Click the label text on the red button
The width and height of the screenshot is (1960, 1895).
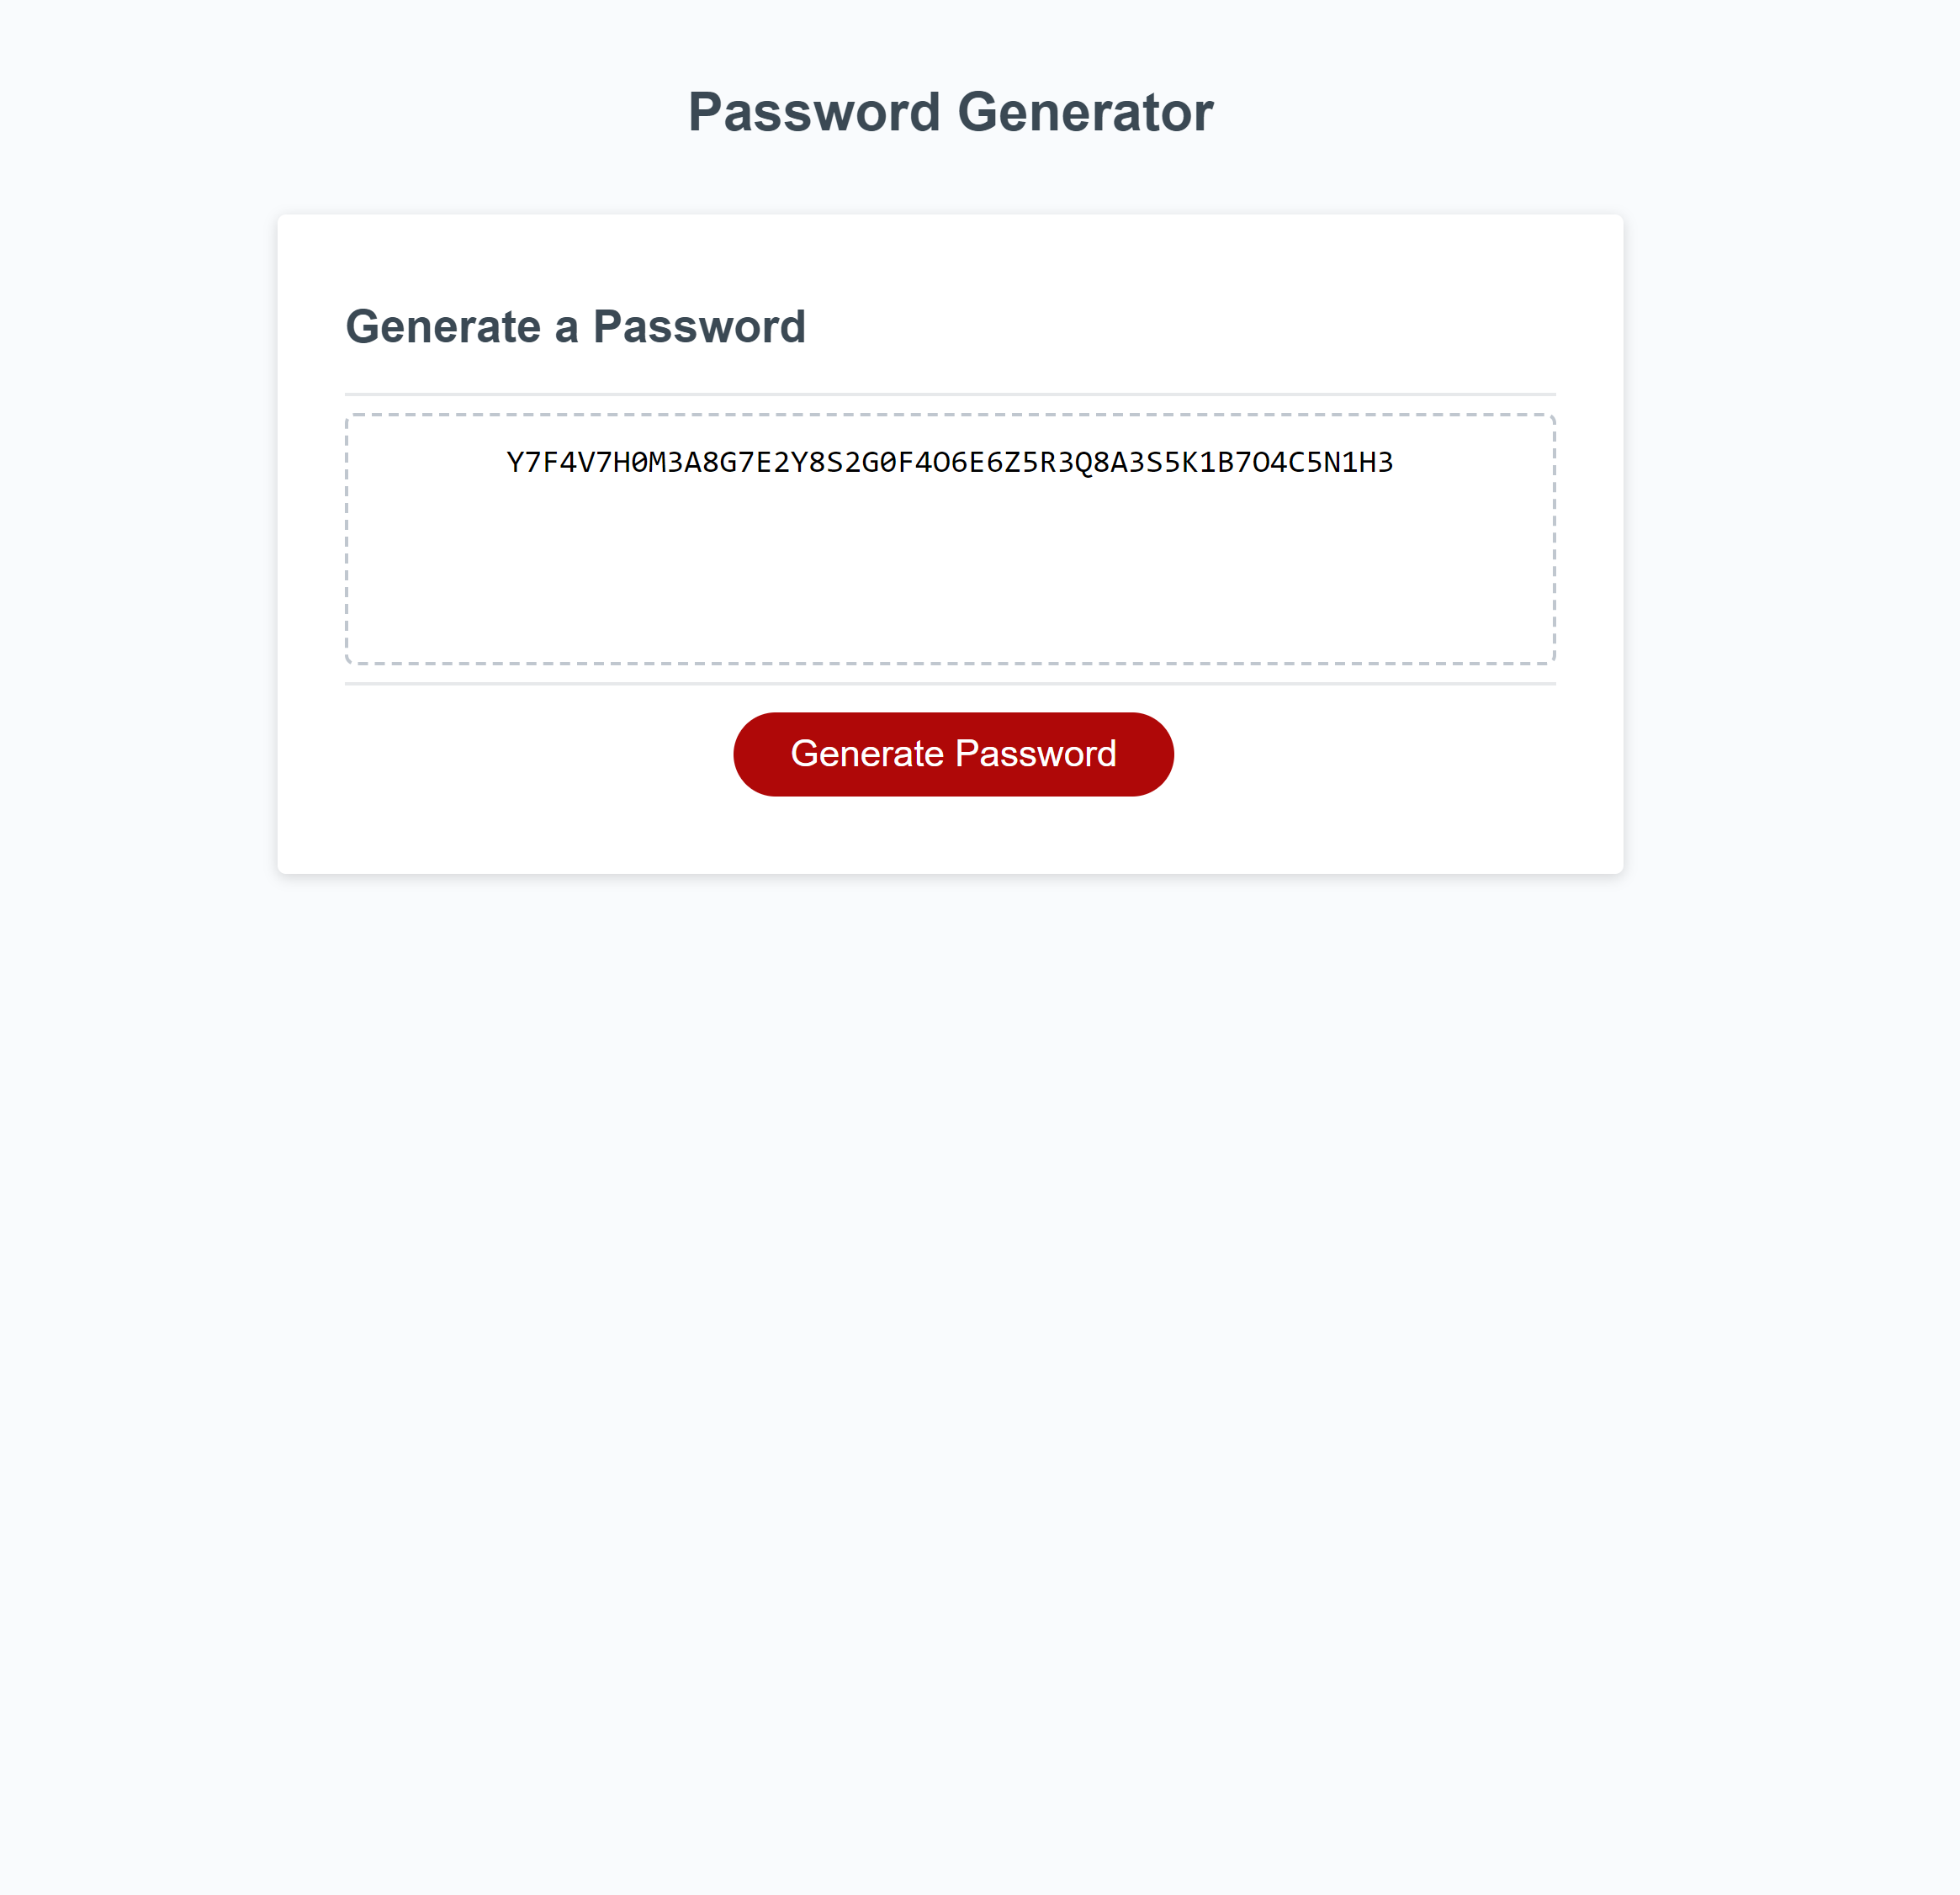(x=952, y=754)
